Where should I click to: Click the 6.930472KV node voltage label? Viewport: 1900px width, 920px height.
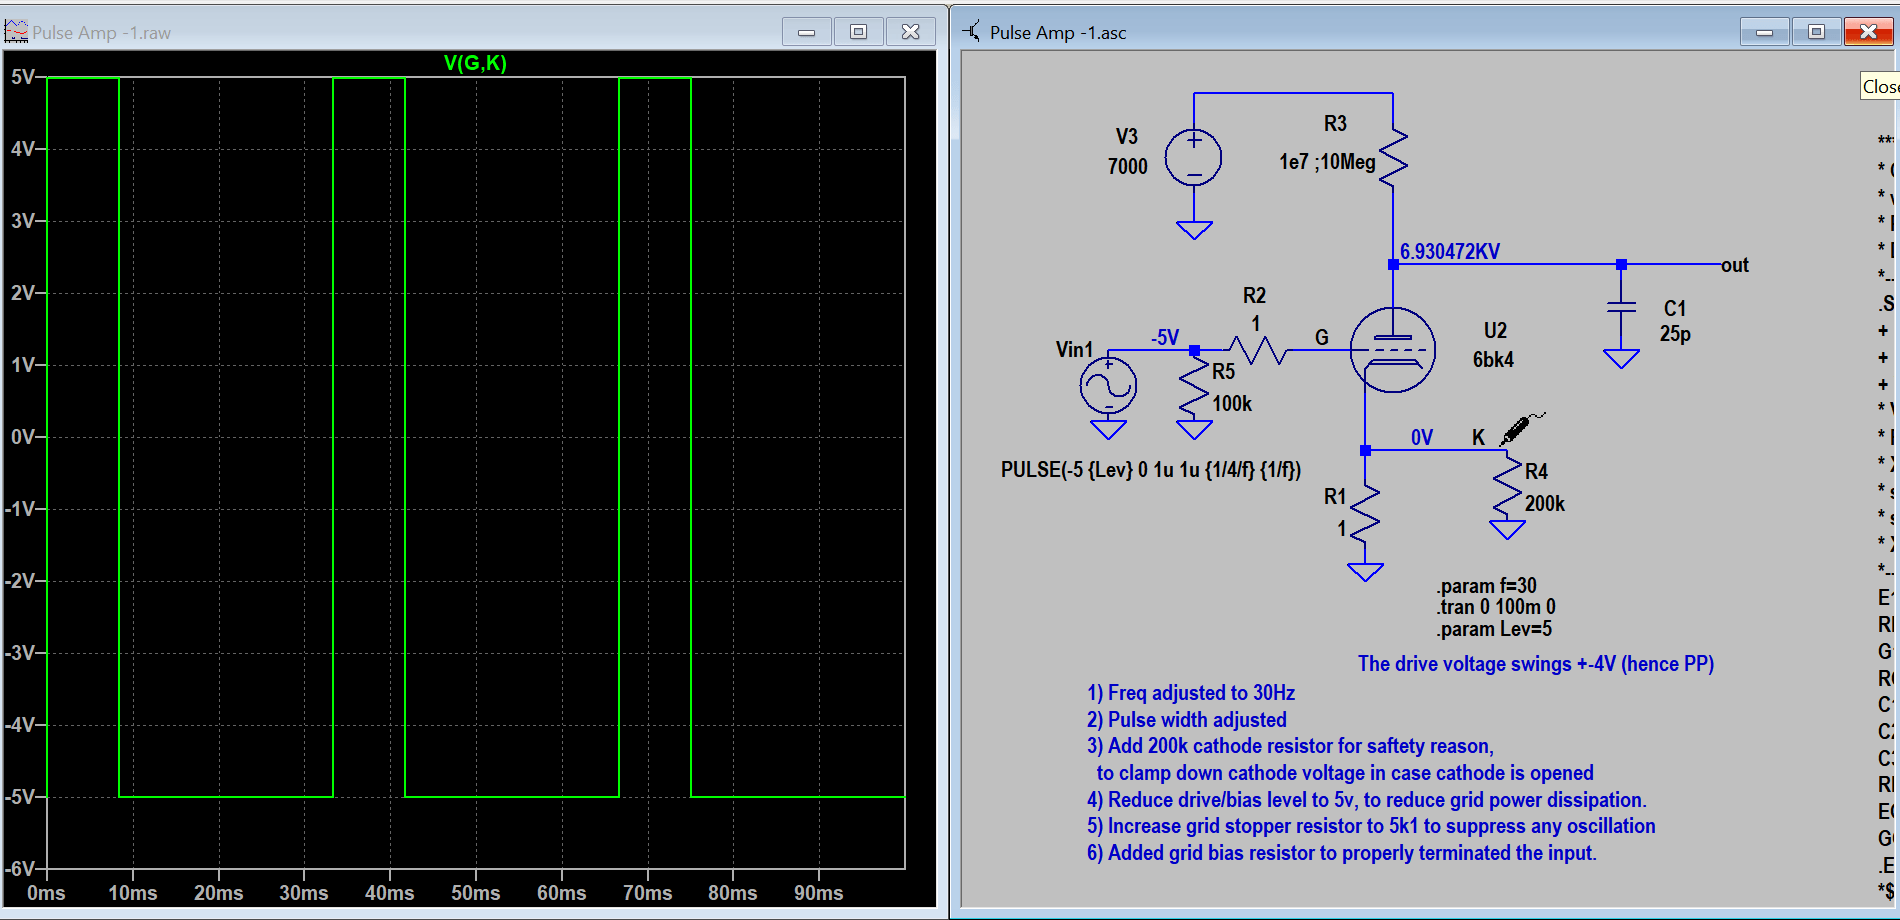point(1450,251)
